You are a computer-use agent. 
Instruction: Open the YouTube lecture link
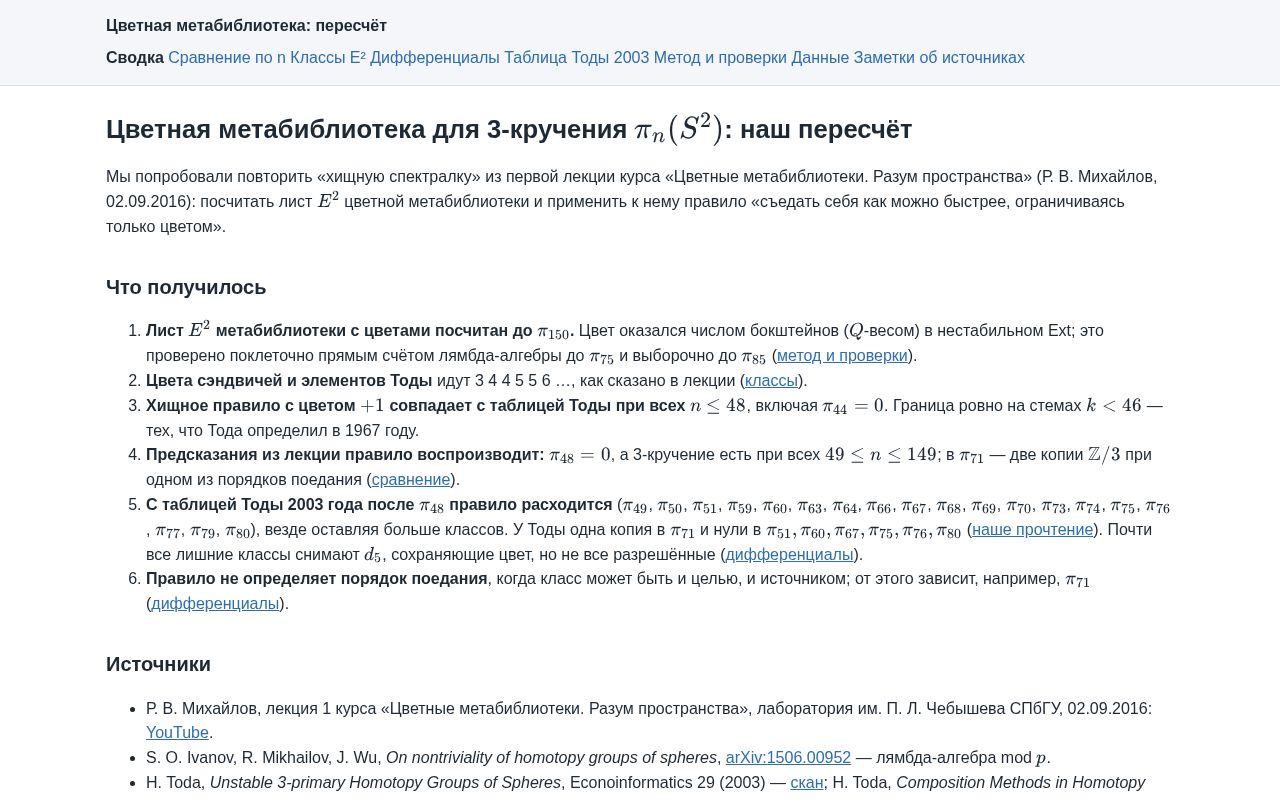click(x=177, y=733)
